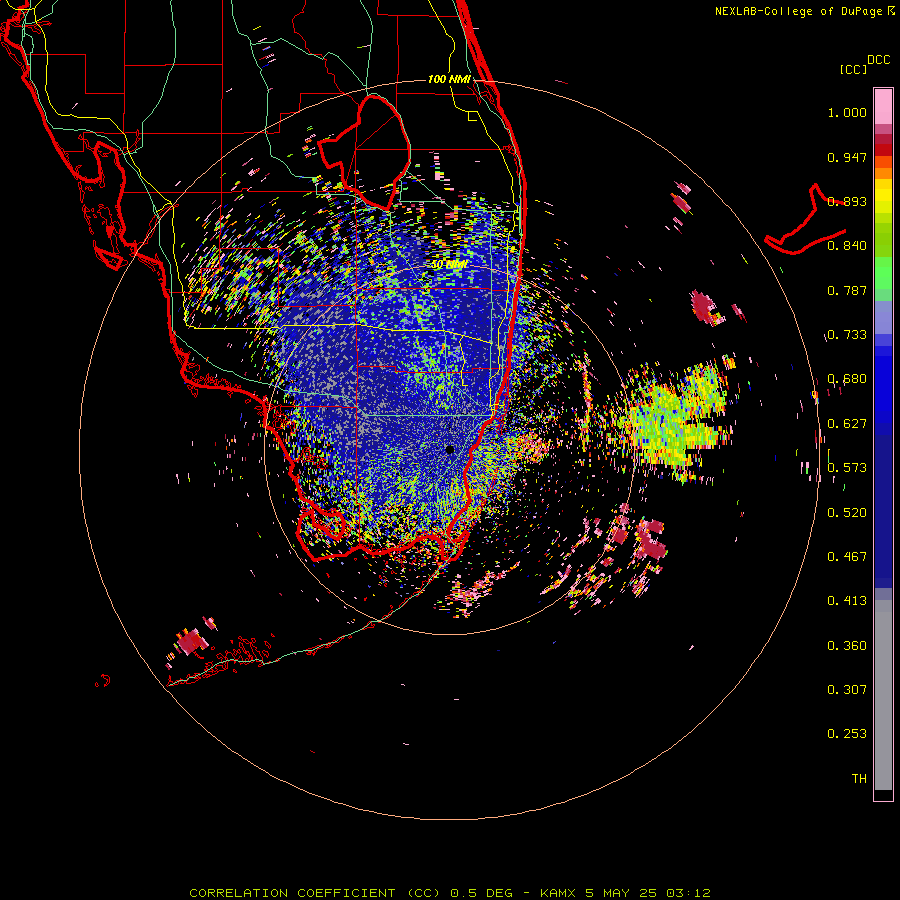The height and width of the screenshot is (900, 900).
Task: Select the 0.680 legend value
Action: pyautogui.click(x=847, y=379)
